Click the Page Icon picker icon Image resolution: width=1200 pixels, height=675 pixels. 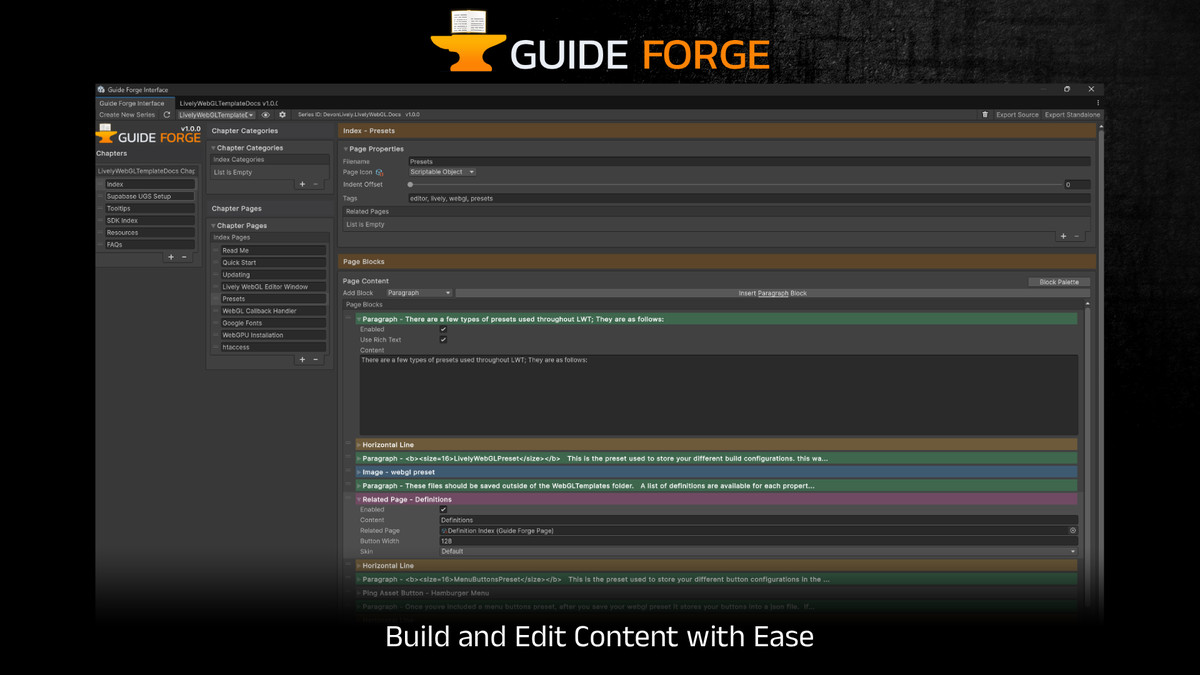[x=379, y=172]
